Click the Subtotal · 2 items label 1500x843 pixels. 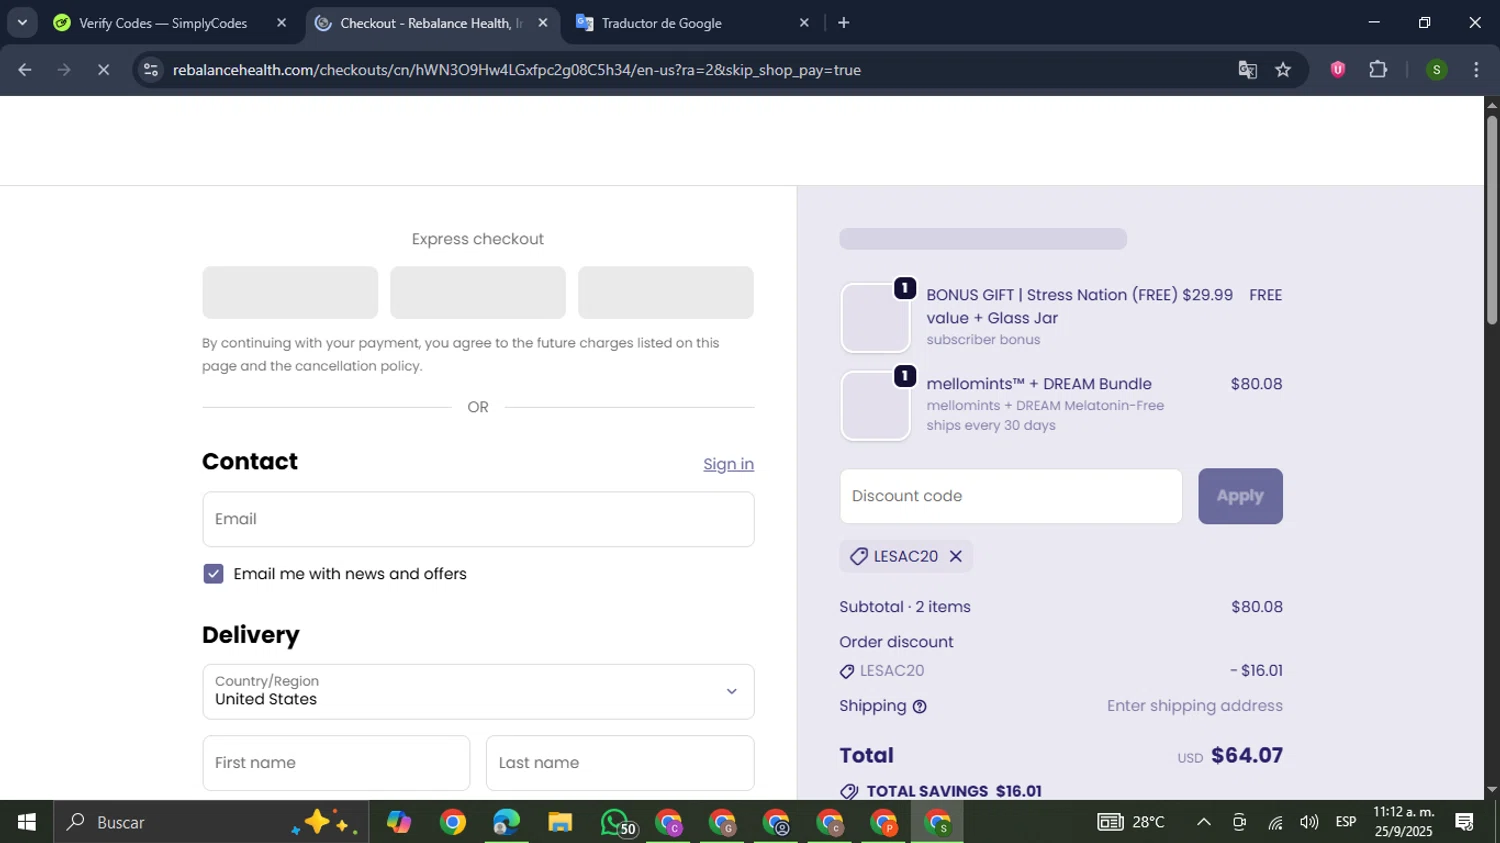905,607
